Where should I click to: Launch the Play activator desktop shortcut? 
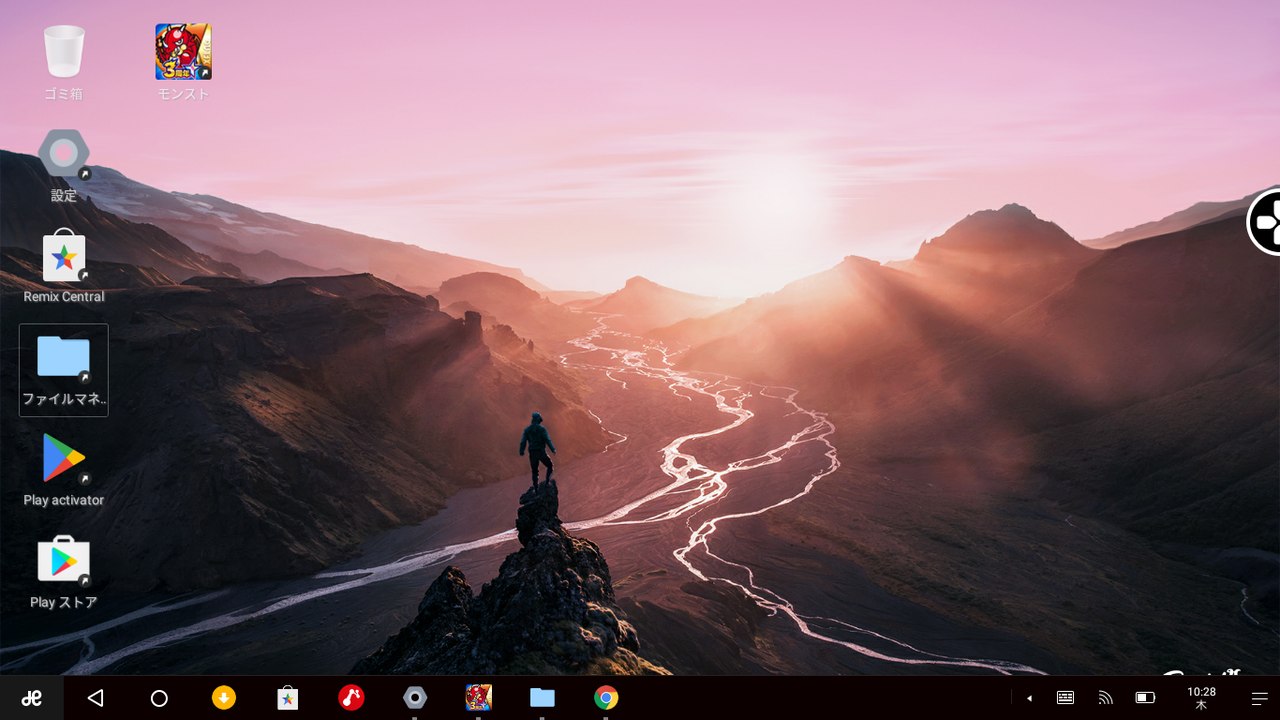click(x=64, y=470)
